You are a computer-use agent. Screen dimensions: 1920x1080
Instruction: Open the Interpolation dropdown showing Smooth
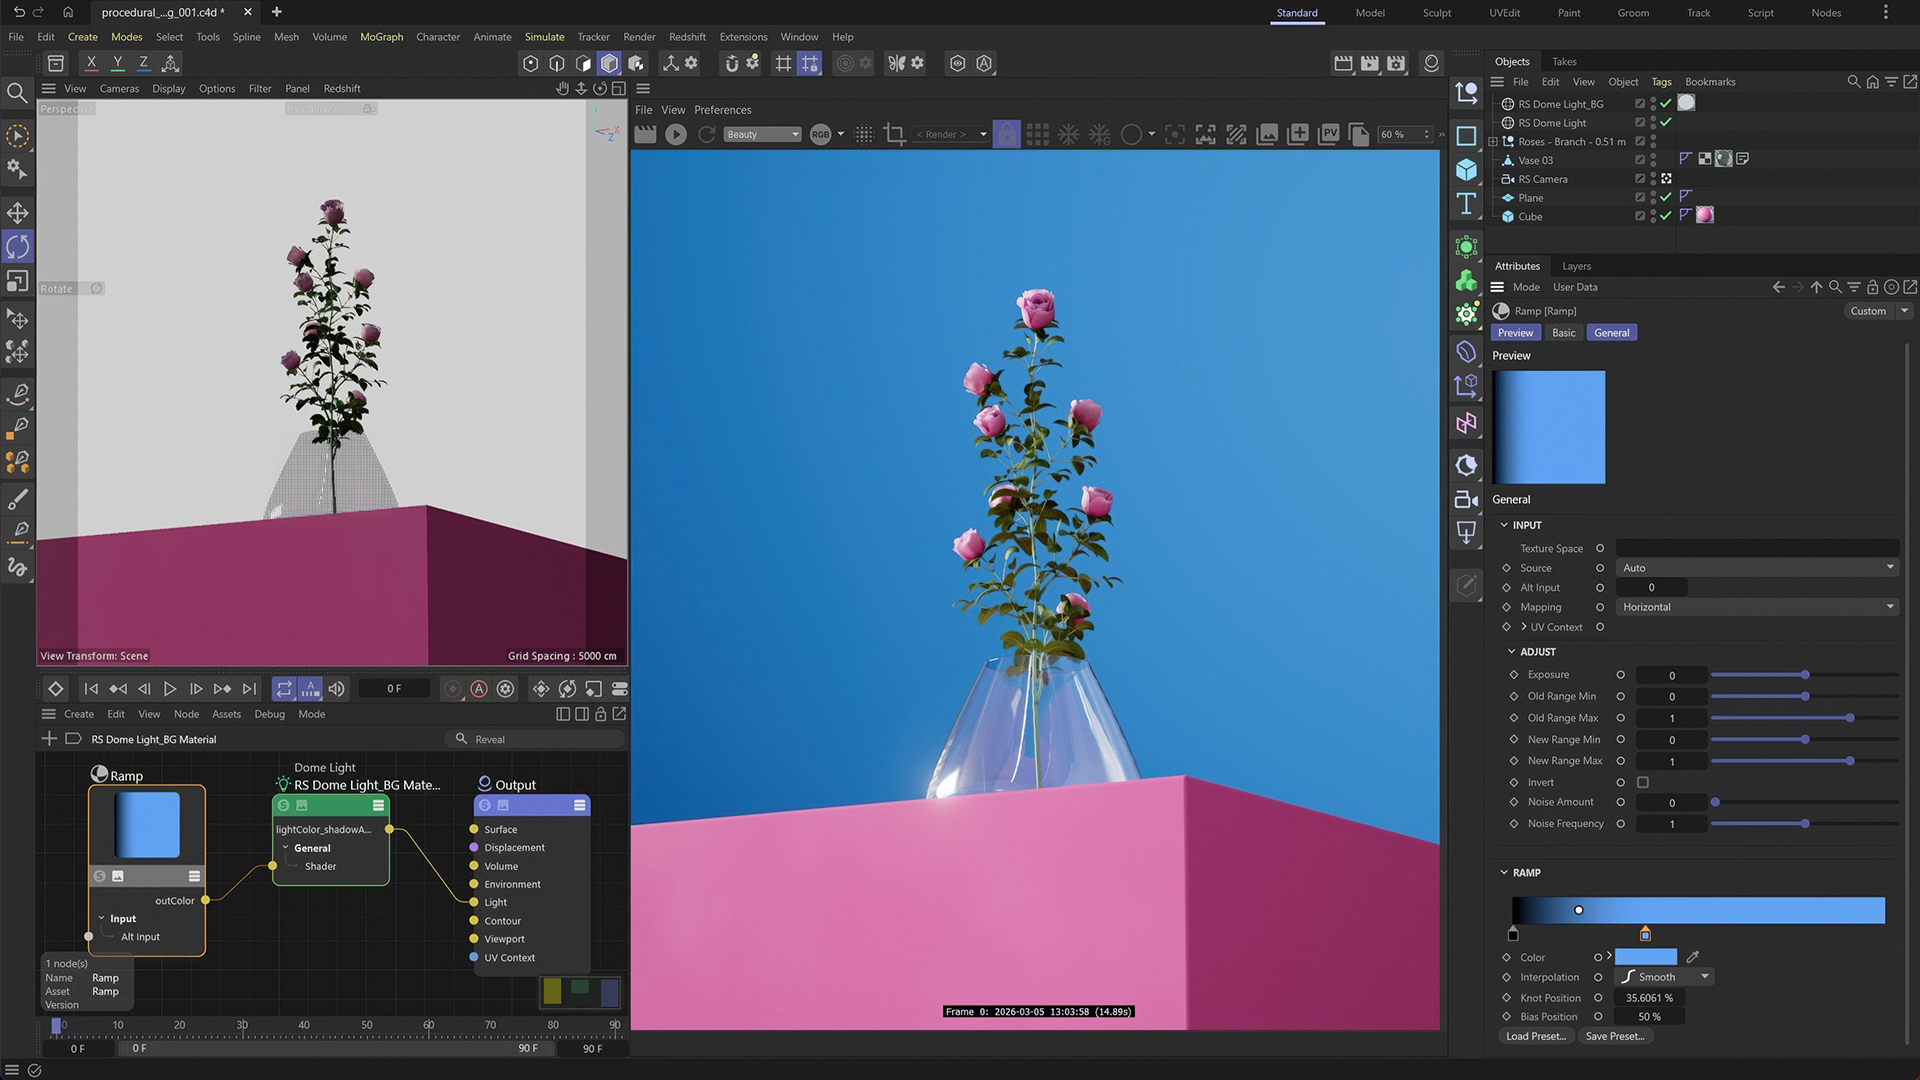(1665, 977)
